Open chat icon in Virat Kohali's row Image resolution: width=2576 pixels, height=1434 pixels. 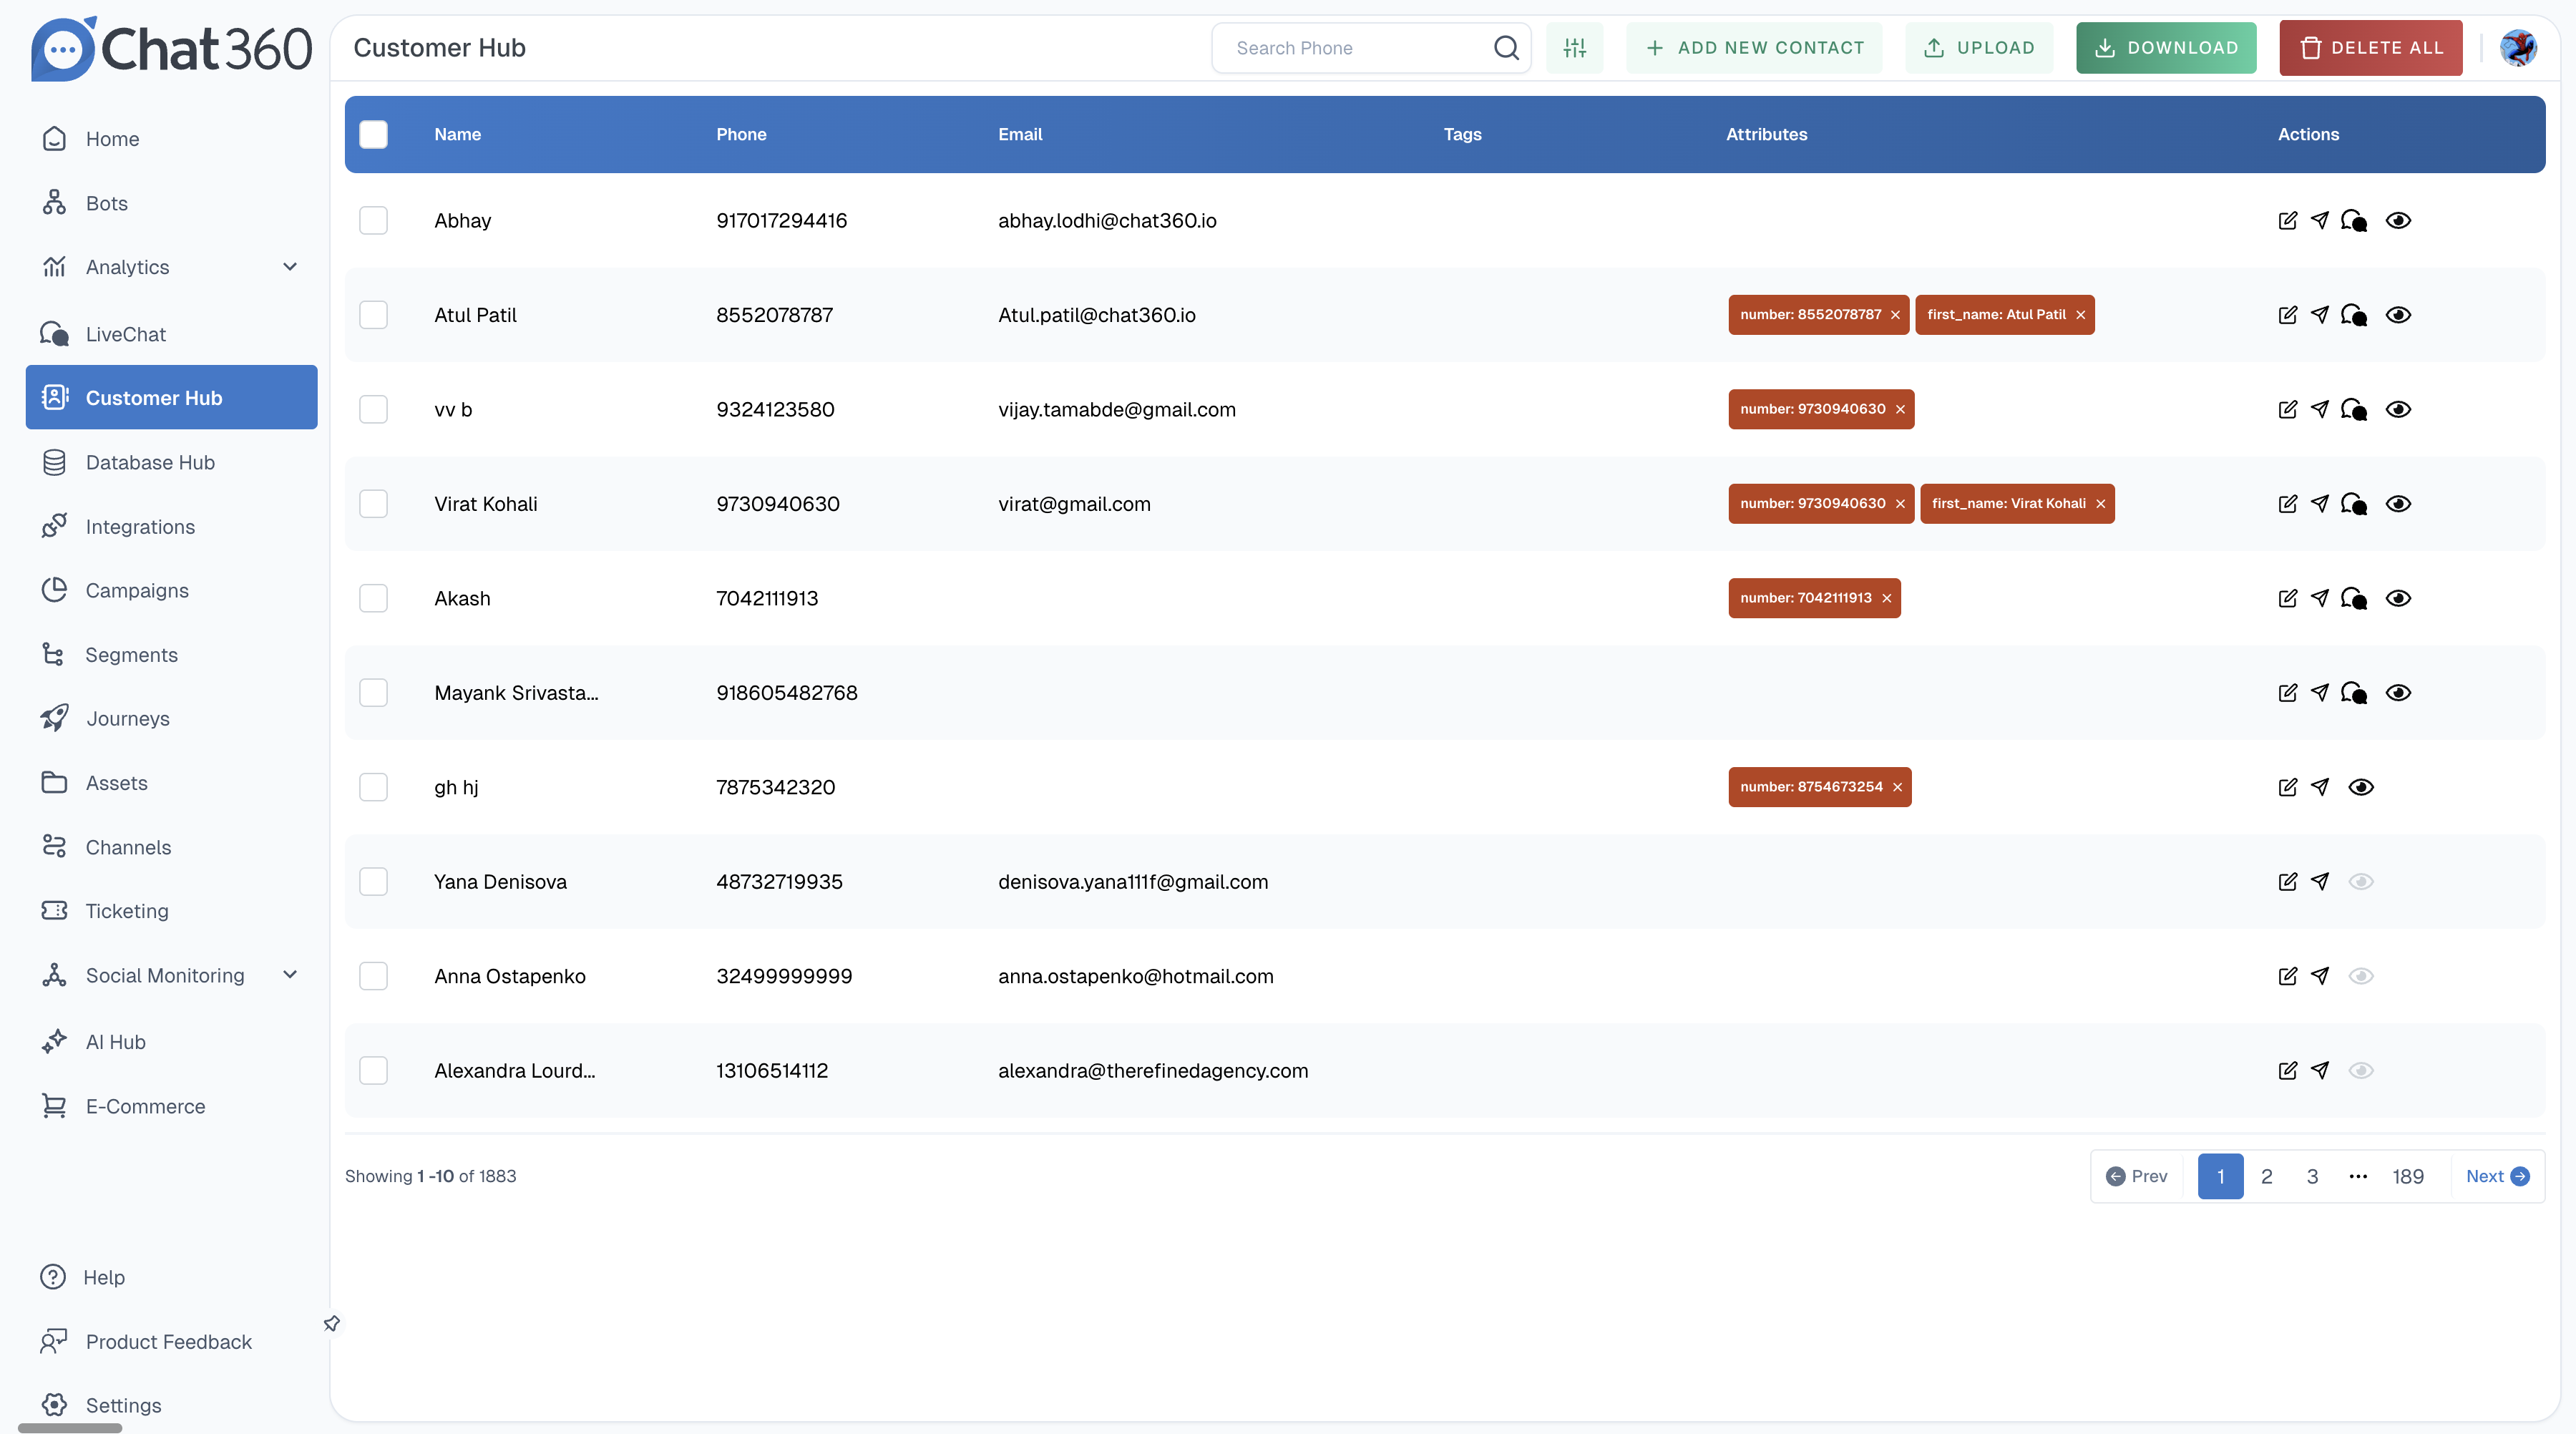pos(2354,504)
